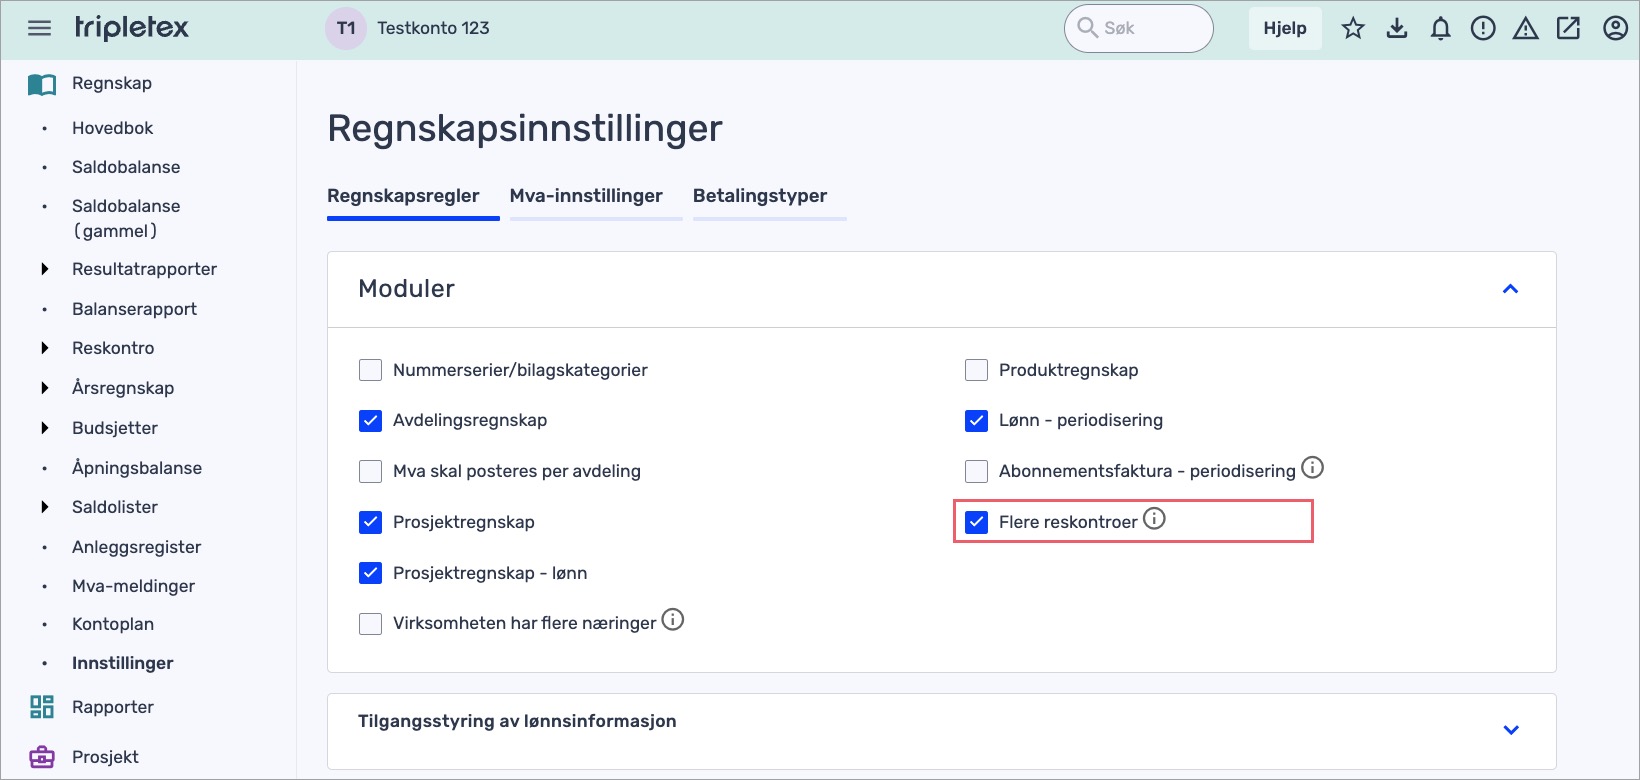Open Saldobalanse (gammel) in sidebar
Image resolution: width=1640 pixels, height=780 pixels.
point(126,218)
